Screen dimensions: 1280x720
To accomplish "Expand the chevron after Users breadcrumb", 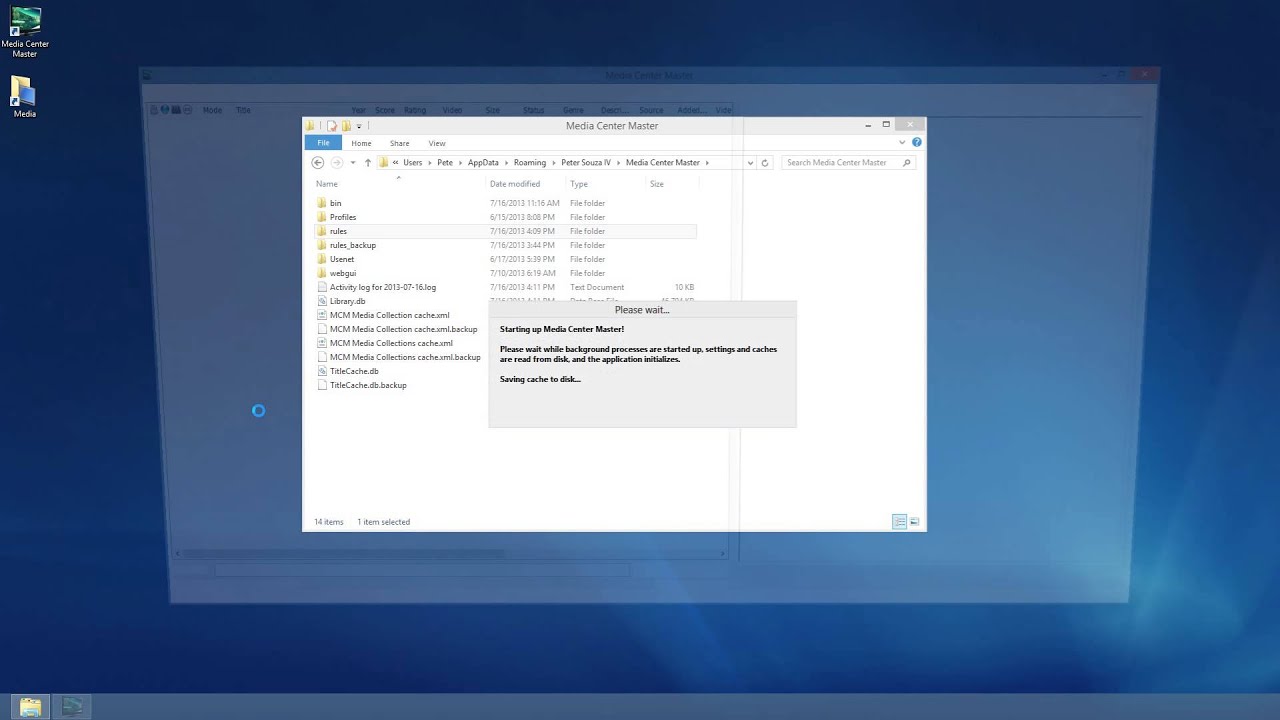I will 430,162.
